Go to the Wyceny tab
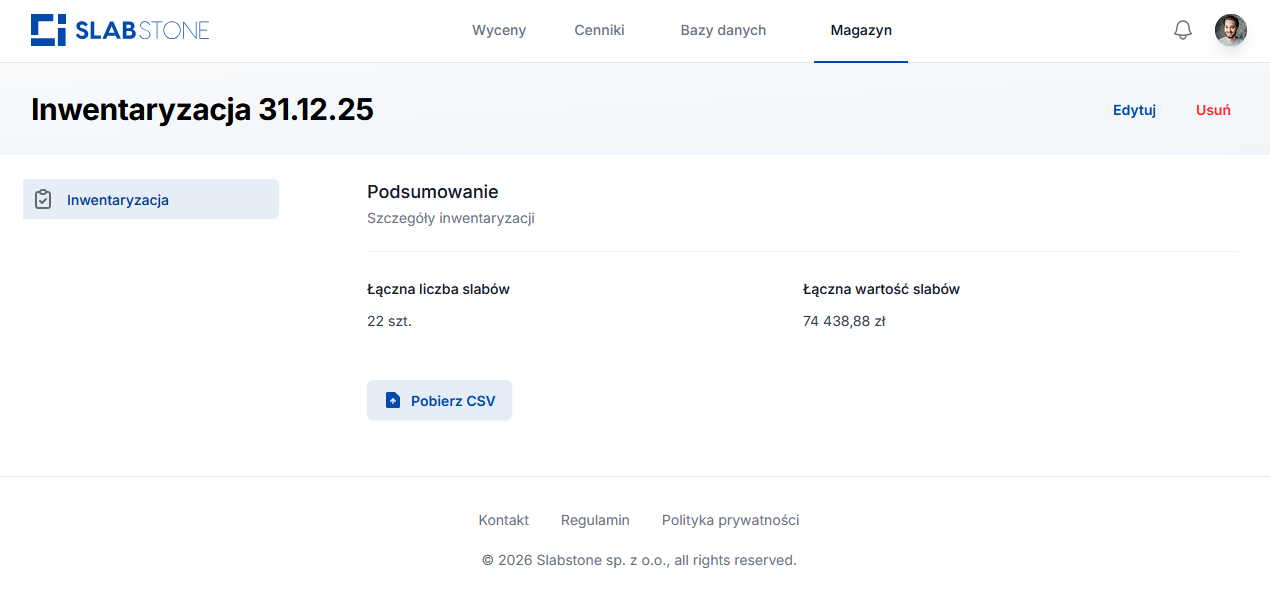Viewport: 1270px width, 590px height. 498,30
